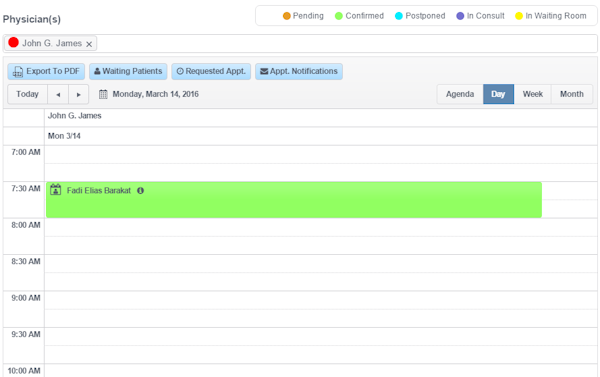The image size is (600, 377).
Task: Switch to Agenda view
Action: (460, 94)
